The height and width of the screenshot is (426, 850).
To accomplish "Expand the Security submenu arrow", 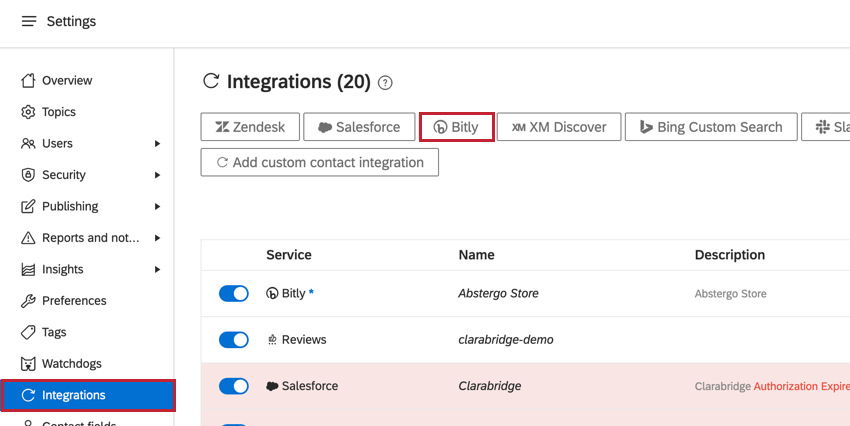I will 157,175.
